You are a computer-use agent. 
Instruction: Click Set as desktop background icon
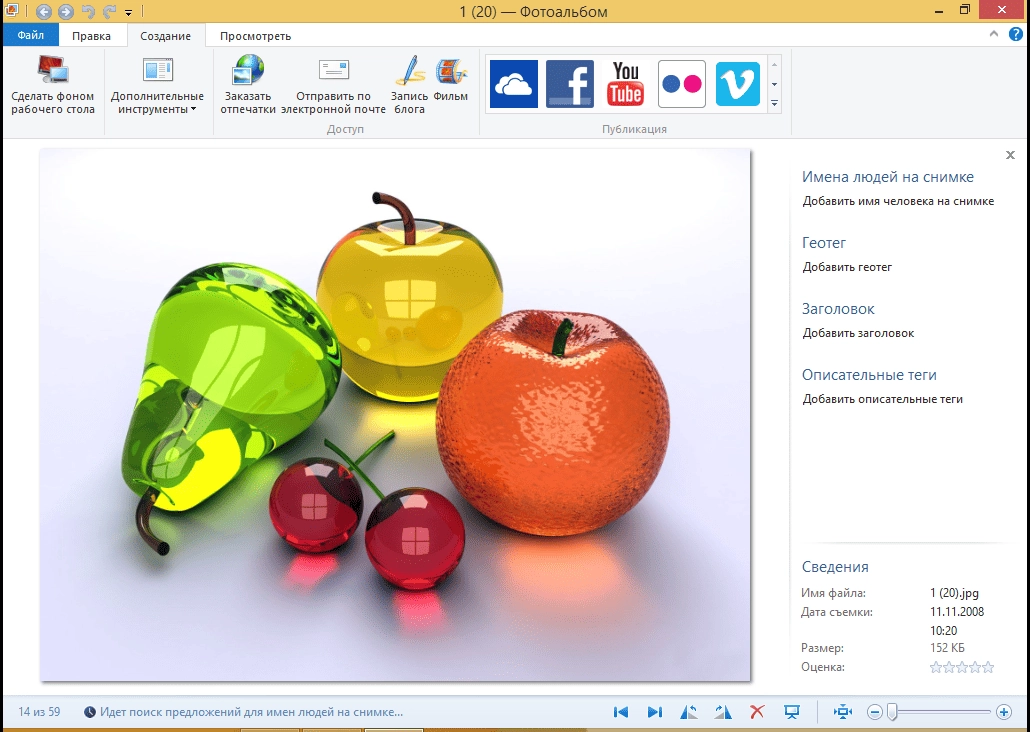53,70
